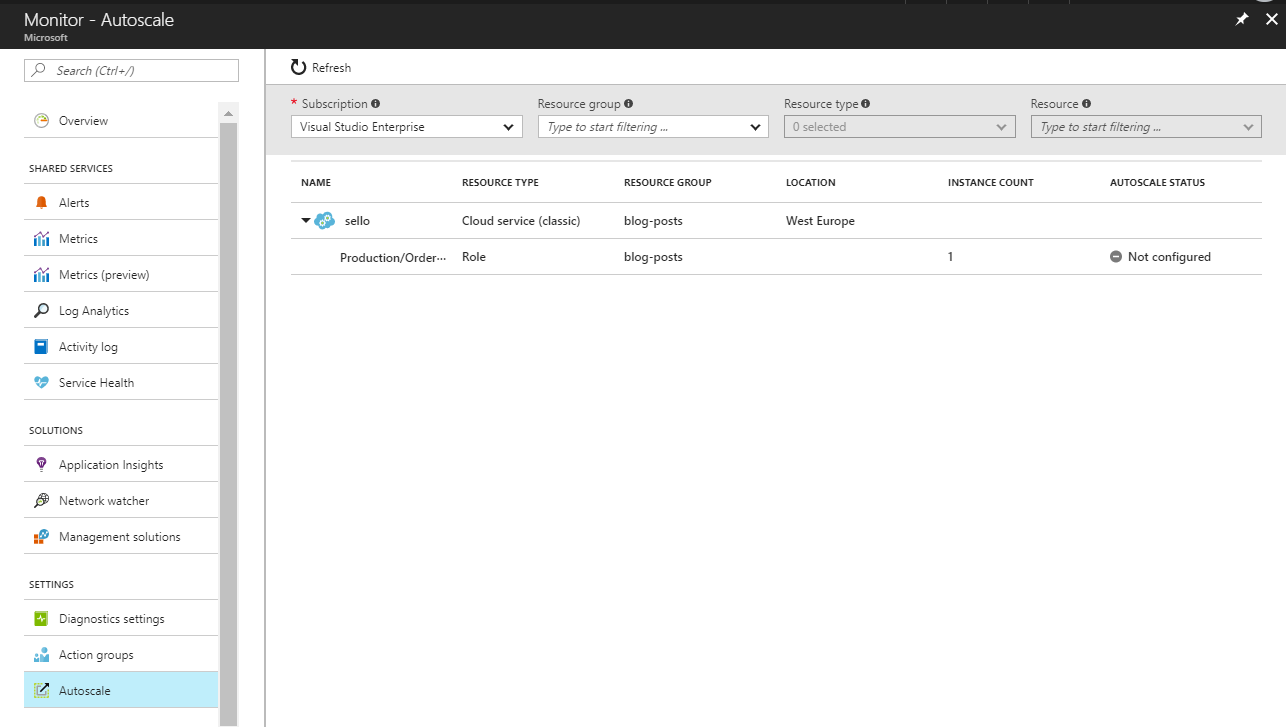Click the instance count value 1

pyautogui.click(x=951, y=257)
